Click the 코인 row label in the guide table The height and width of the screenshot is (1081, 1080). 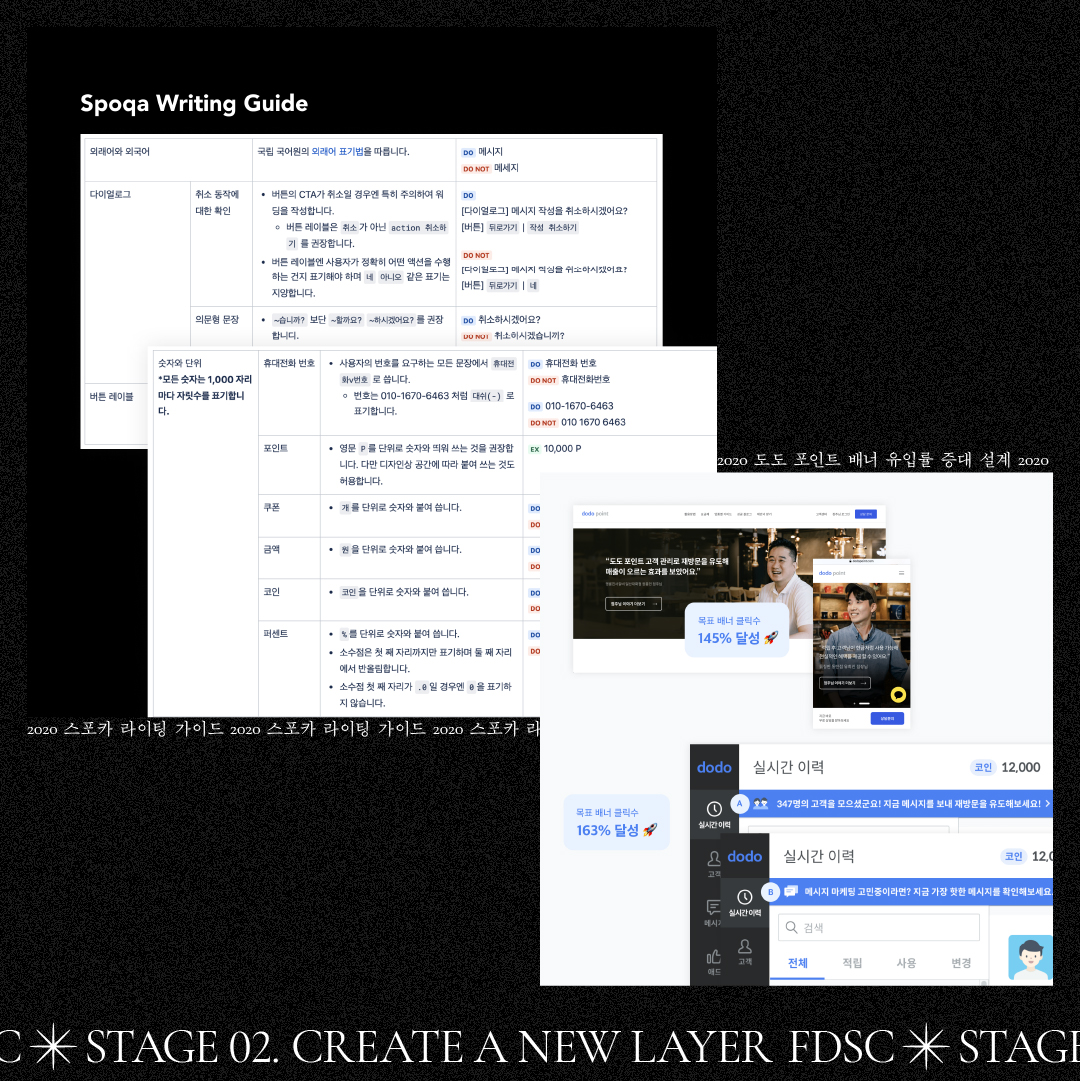[272, 592]
